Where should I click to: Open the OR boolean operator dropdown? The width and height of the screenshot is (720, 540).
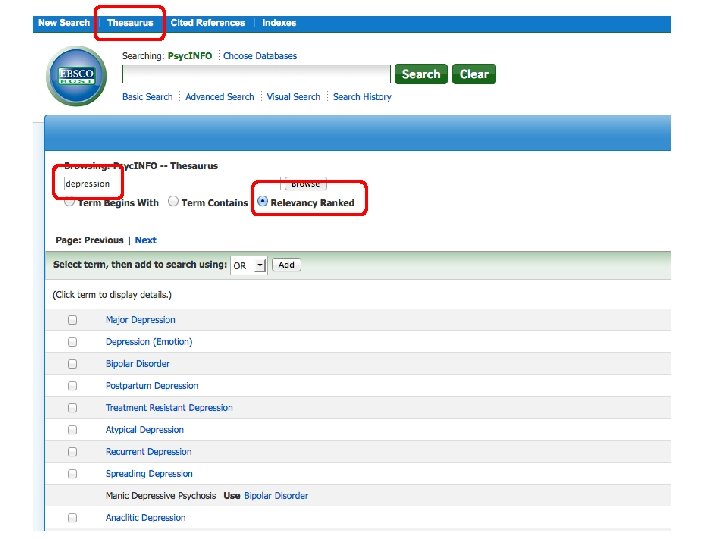(248, 265)
